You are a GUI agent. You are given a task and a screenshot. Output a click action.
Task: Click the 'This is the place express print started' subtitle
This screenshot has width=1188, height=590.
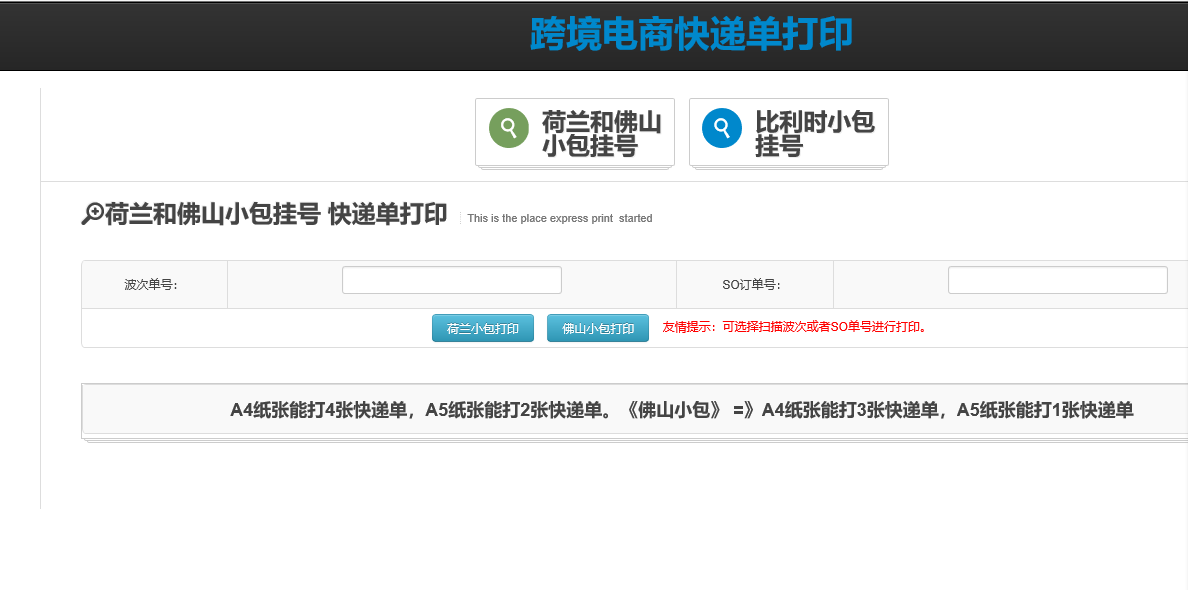[x=559, y=218]
